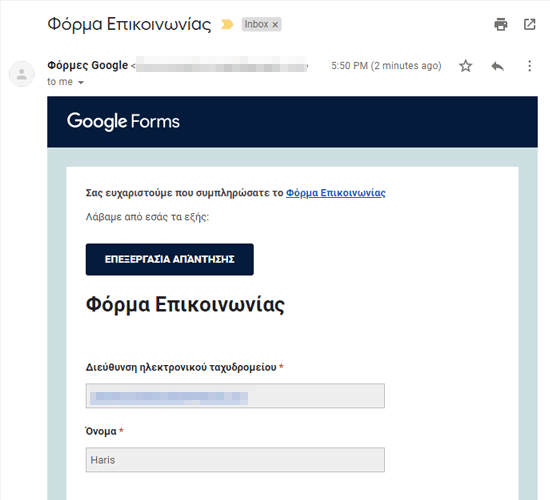The image size is (550, 500).
Task: Reply using the arrow icon
Action: point(497,66)
